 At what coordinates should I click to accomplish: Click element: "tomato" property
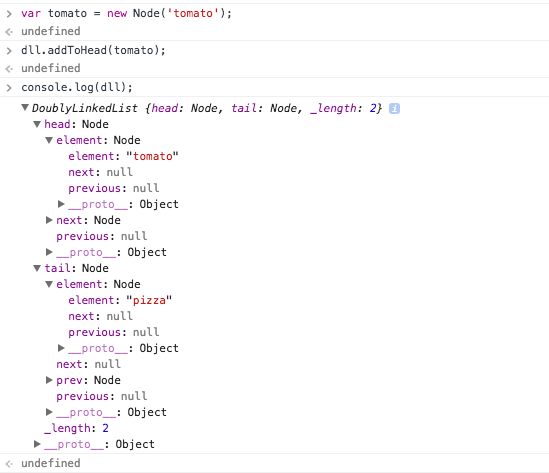pos(123,156)
